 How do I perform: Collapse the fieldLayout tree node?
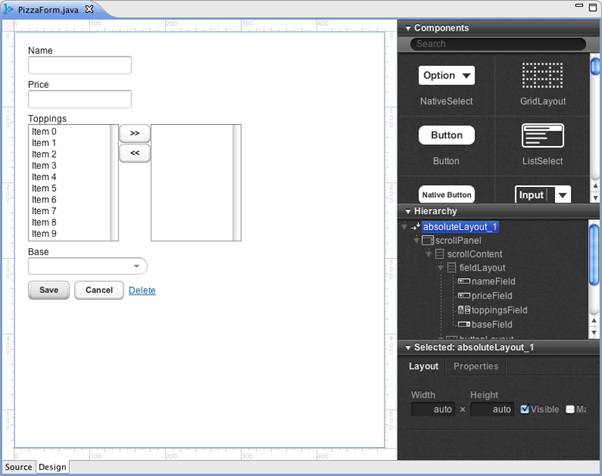click(440, 268)
